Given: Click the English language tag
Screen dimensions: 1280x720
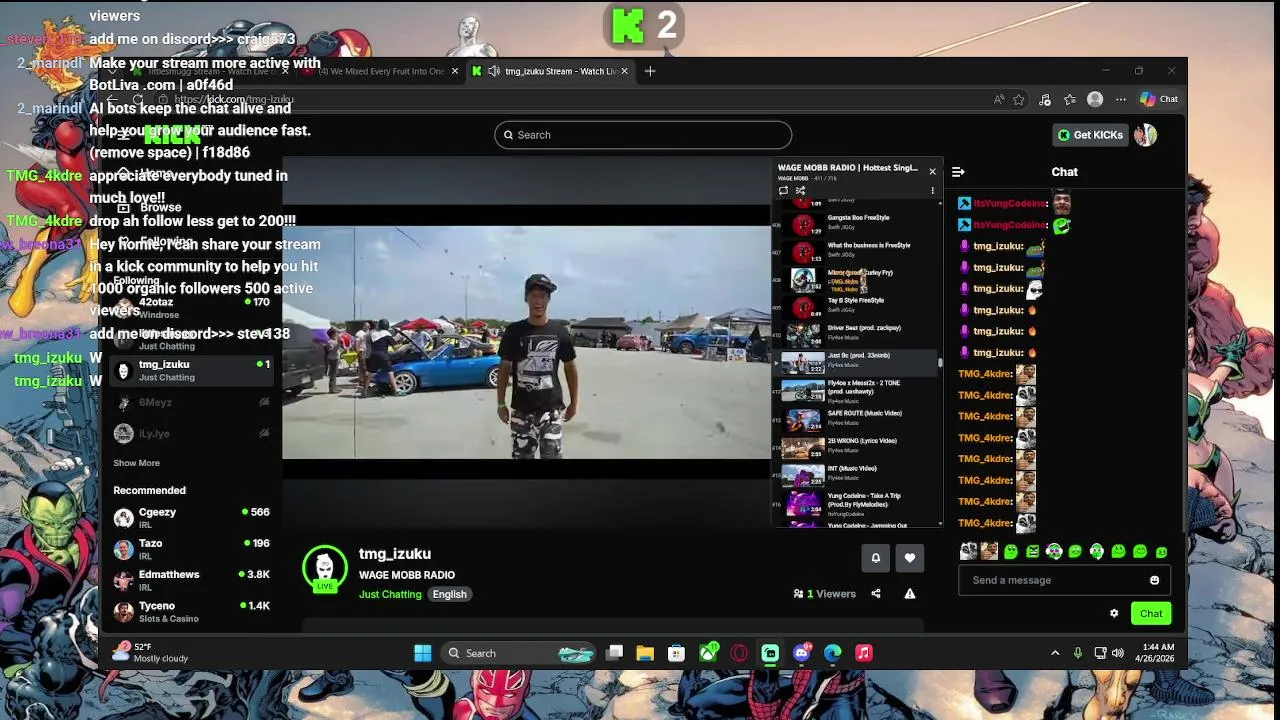Looking at the screenshot, I should 449,594.
